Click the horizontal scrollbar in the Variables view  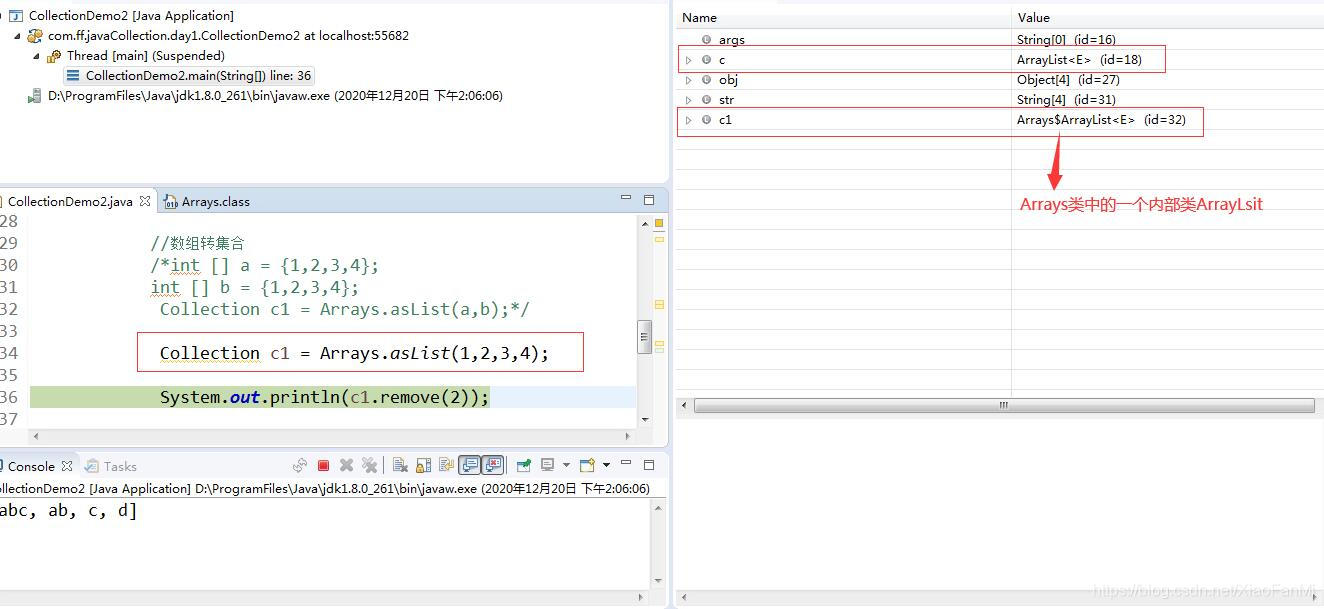(x=1004, y=405)
